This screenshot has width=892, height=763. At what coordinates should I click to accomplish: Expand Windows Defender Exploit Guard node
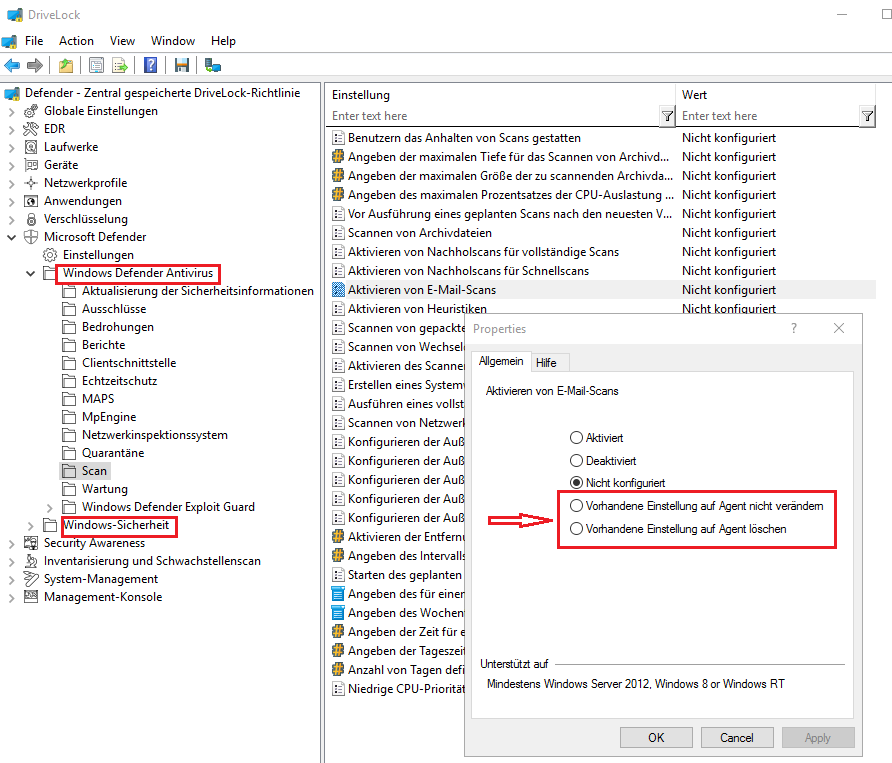click(x=49, y=508)
